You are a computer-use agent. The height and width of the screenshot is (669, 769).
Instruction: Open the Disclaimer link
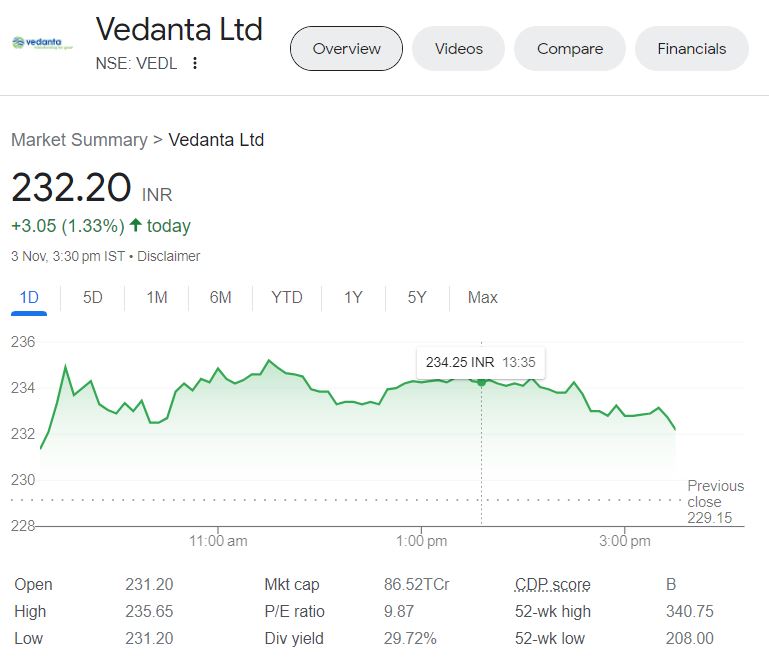[x=168, y=256]
